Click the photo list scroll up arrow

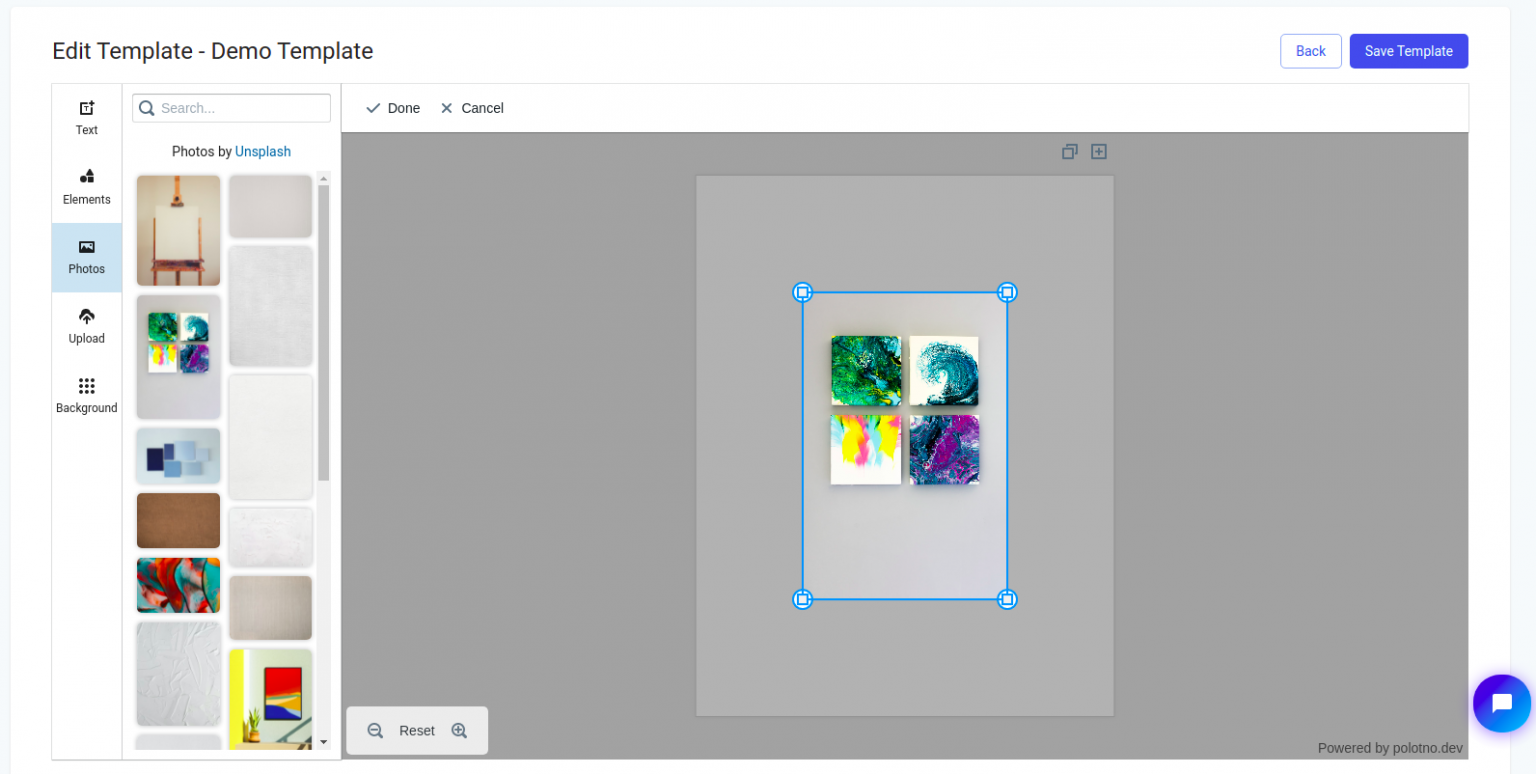[x=323, y=178]
